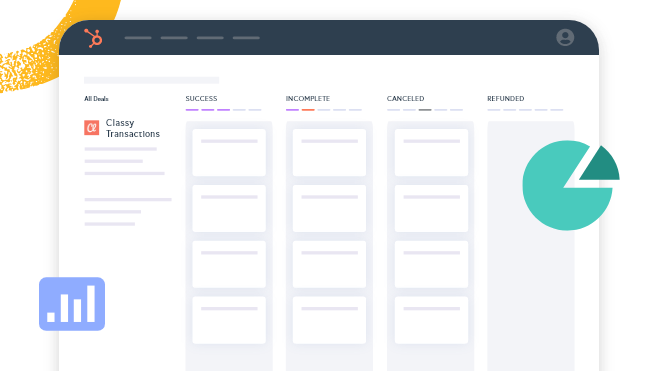The height and width of the screenshot is (371, 658).
Task: Open the user profile avatar icon
Action: click(x=565, y=37)
